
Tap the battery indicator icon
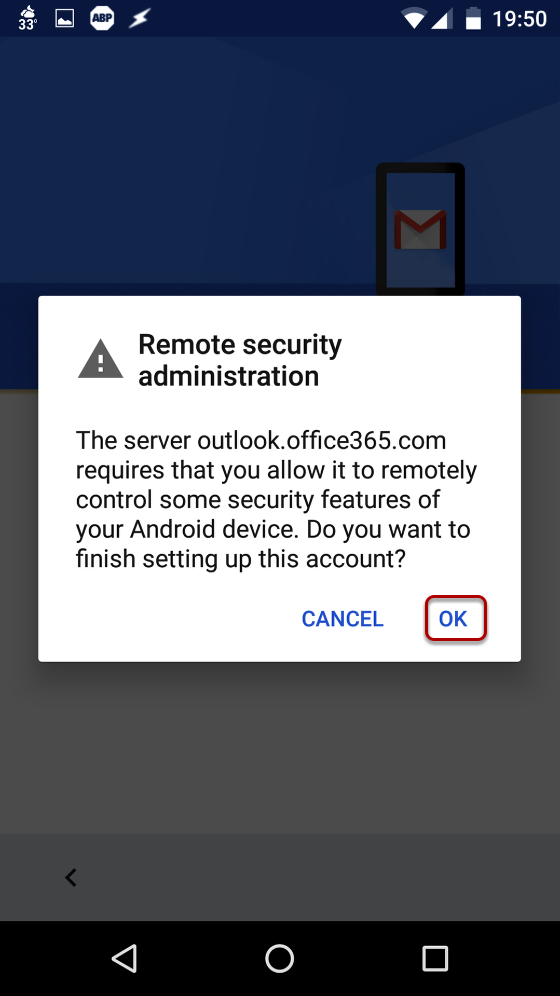(473, 18)
